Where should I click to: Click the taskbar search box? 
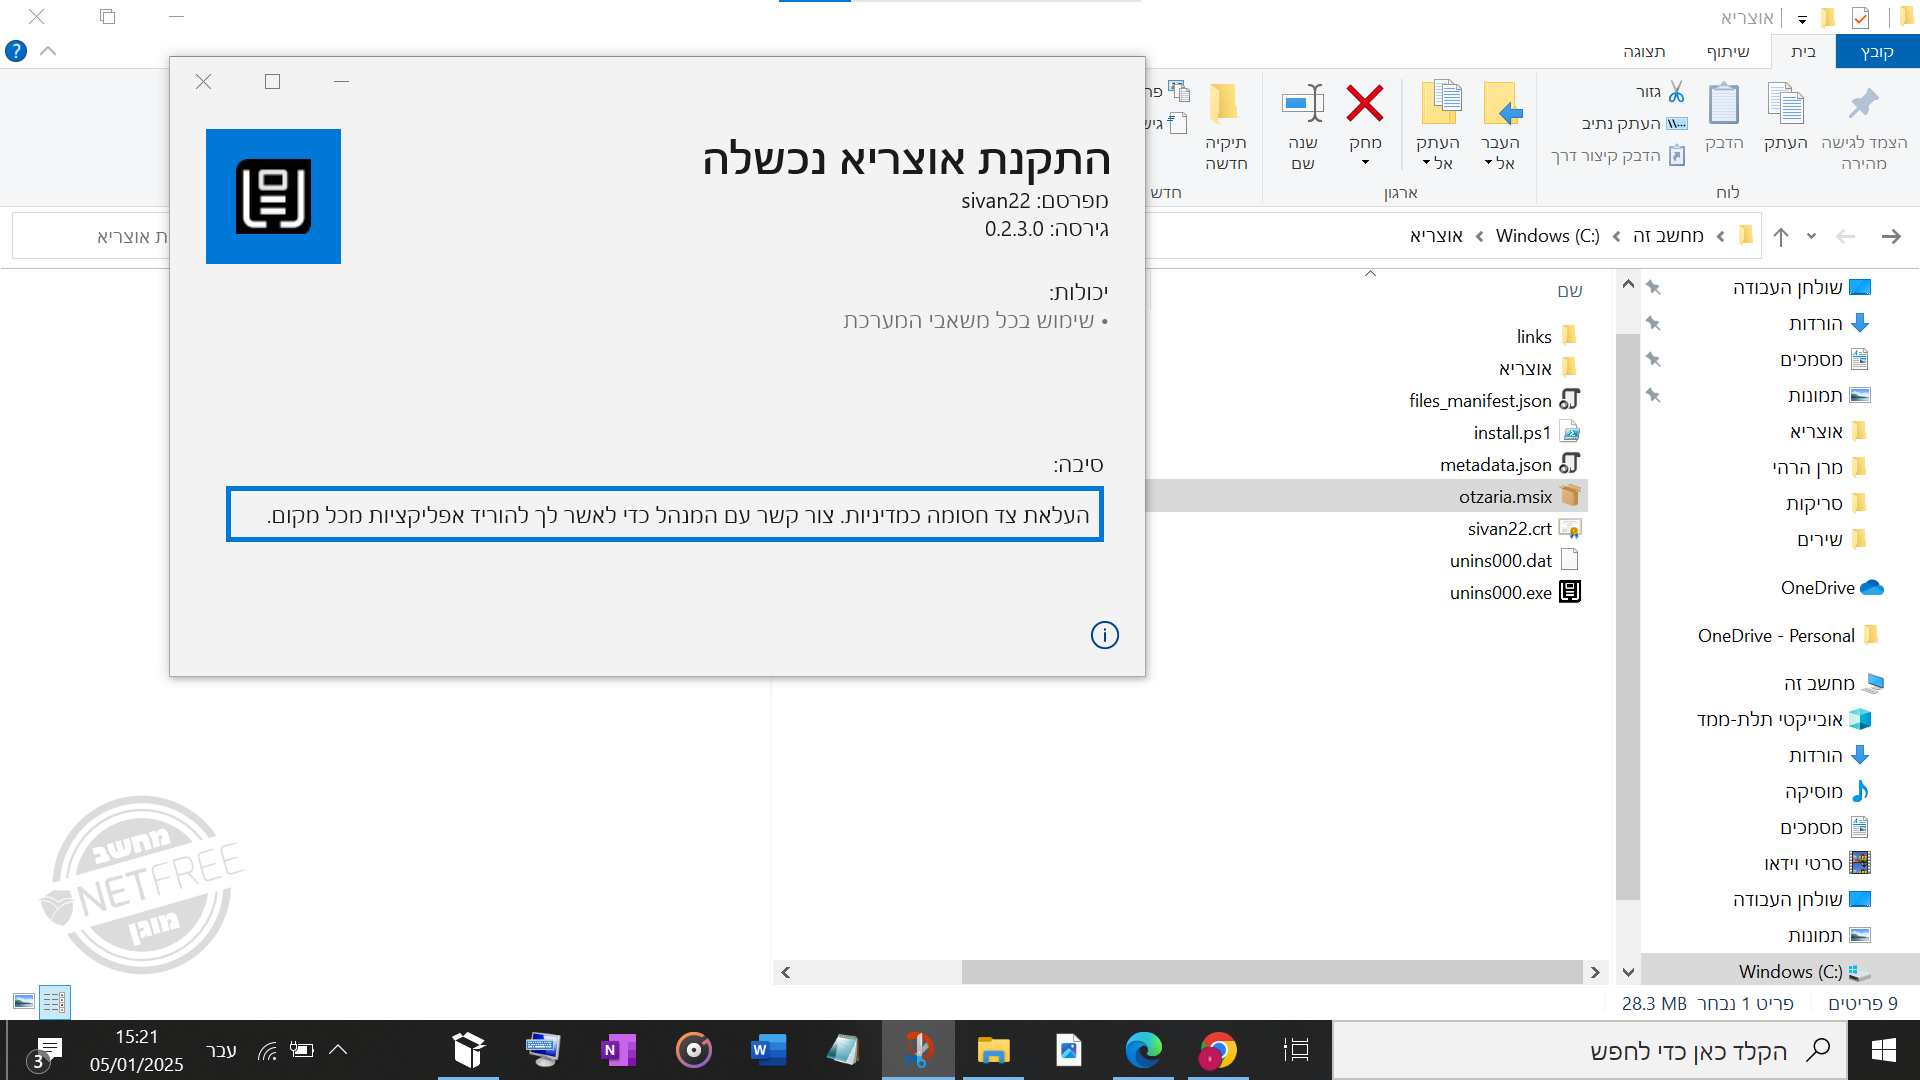pos(1590,1050)
